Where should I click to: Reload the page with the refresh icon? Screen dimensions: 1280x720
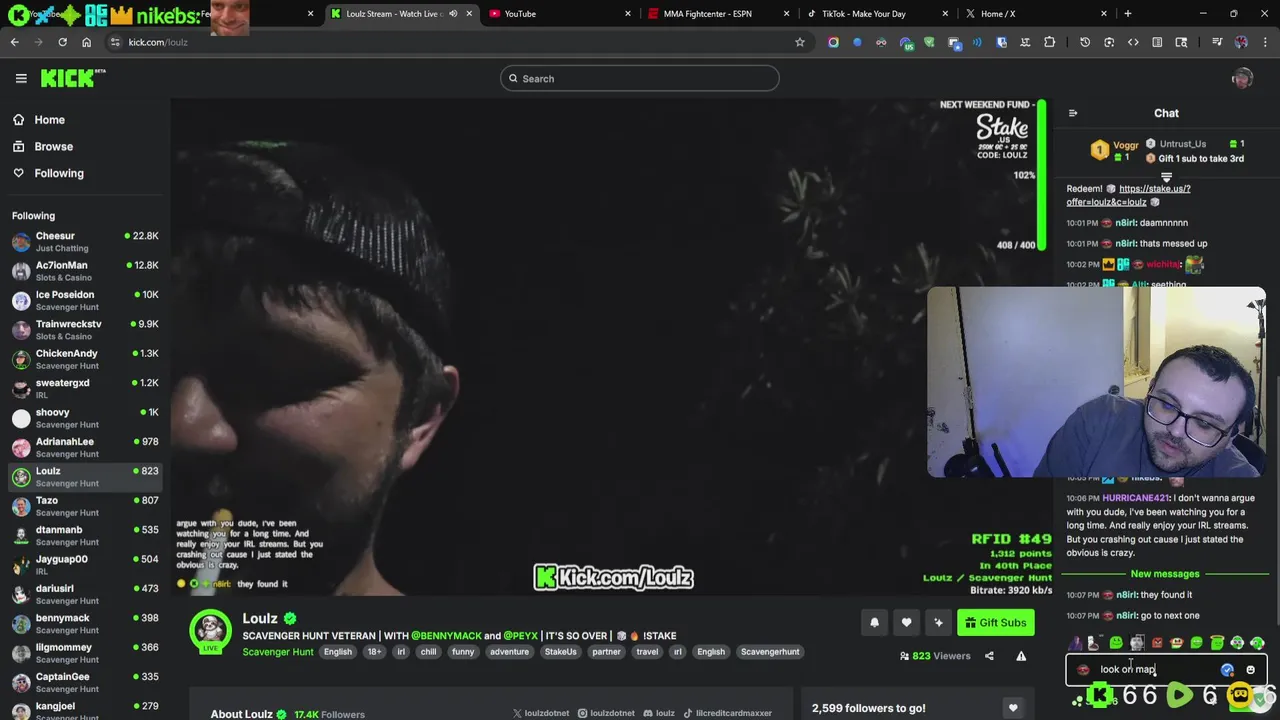click(x=62, y=42)
